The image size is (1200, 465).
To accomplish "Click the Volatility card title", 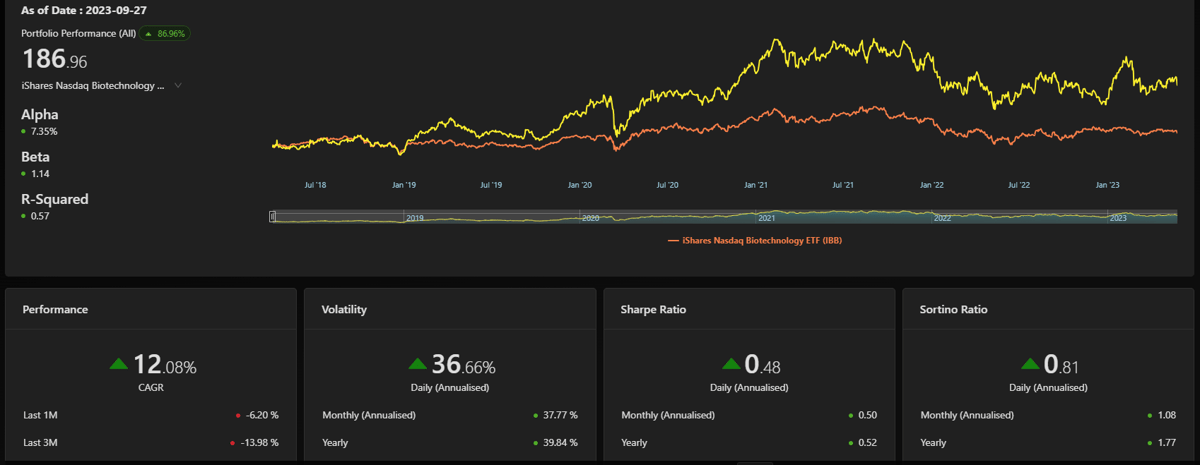I will 344,310.
